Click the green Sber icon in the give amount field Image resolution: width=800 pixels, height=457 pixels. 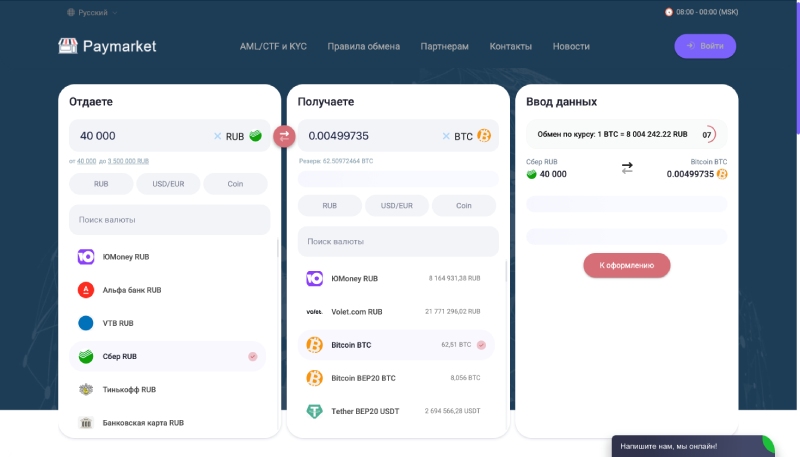256,136
